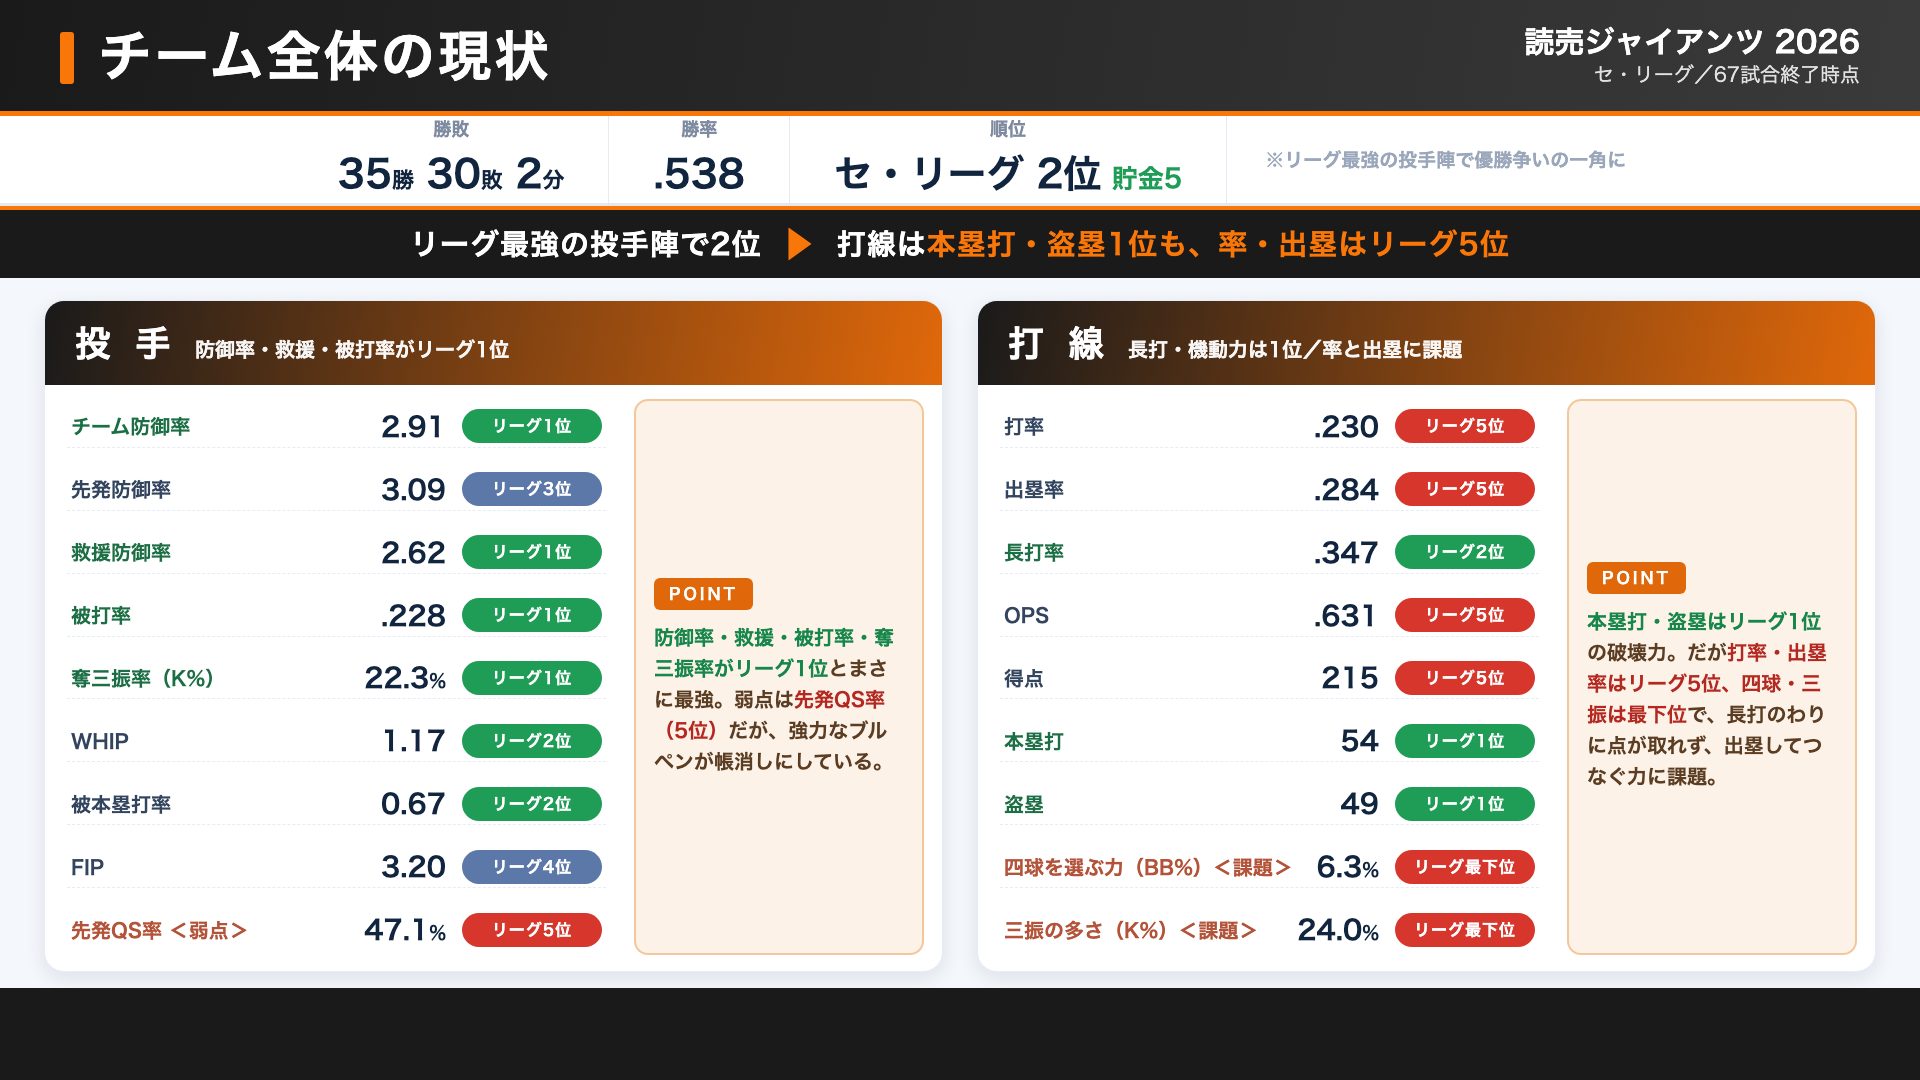The image size is (1920, 1080).
Task: Click the 打線 panel header
Action: (1426, 343)
